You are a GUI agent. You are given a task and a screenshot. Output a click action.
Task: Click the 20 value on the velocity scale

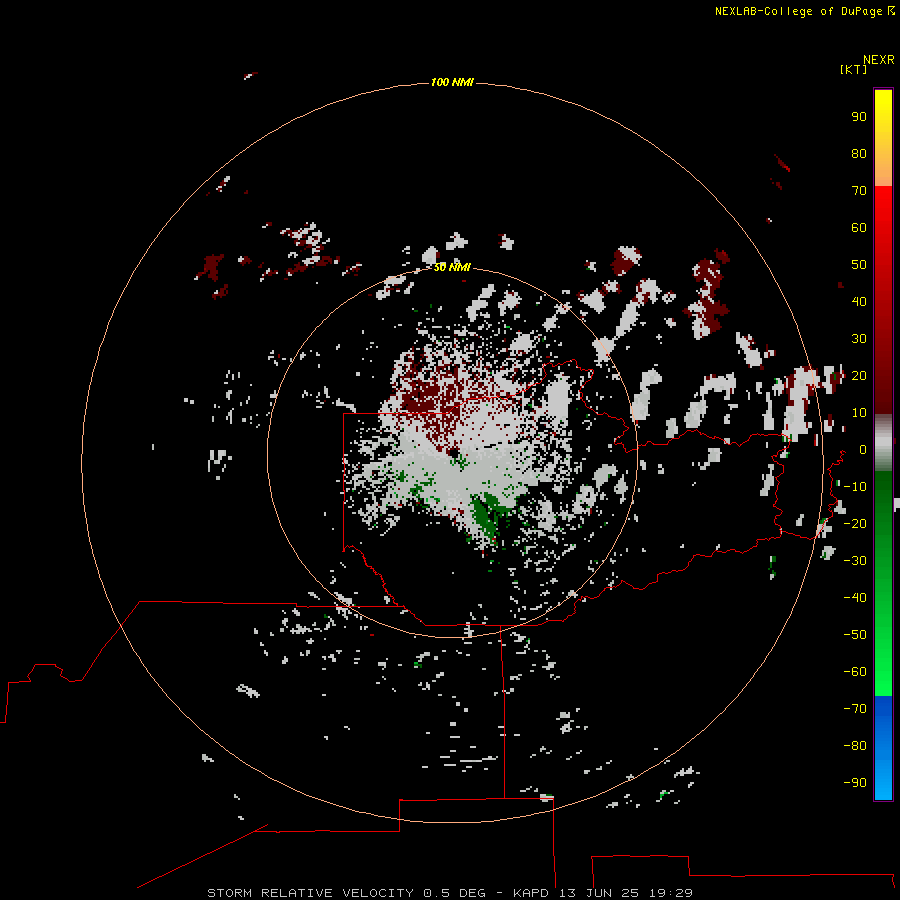(x=859, y=375)
